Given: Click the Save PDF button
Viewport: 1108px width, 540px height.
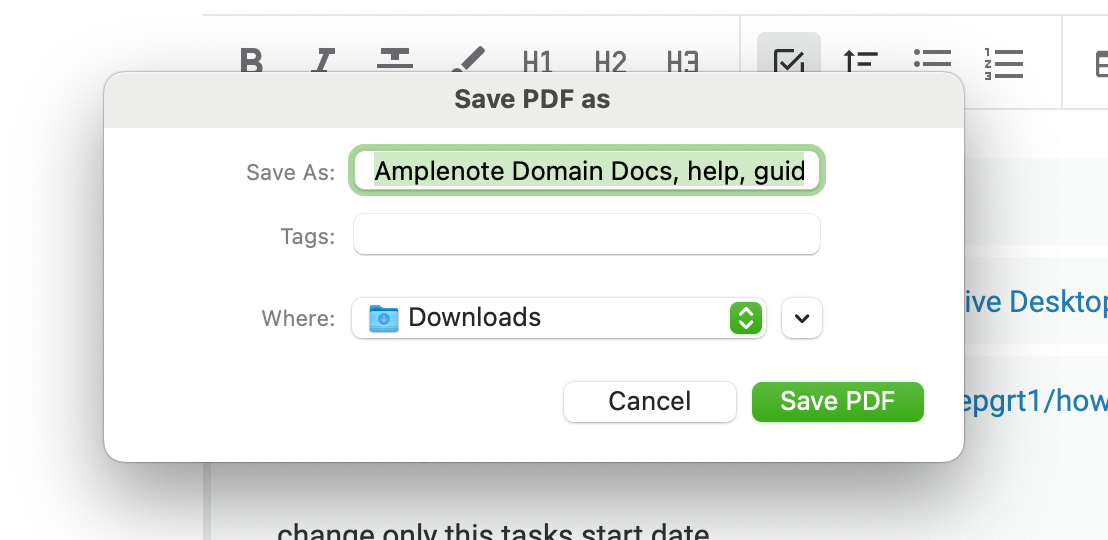Looking at the screenshot, I should 837,401.
